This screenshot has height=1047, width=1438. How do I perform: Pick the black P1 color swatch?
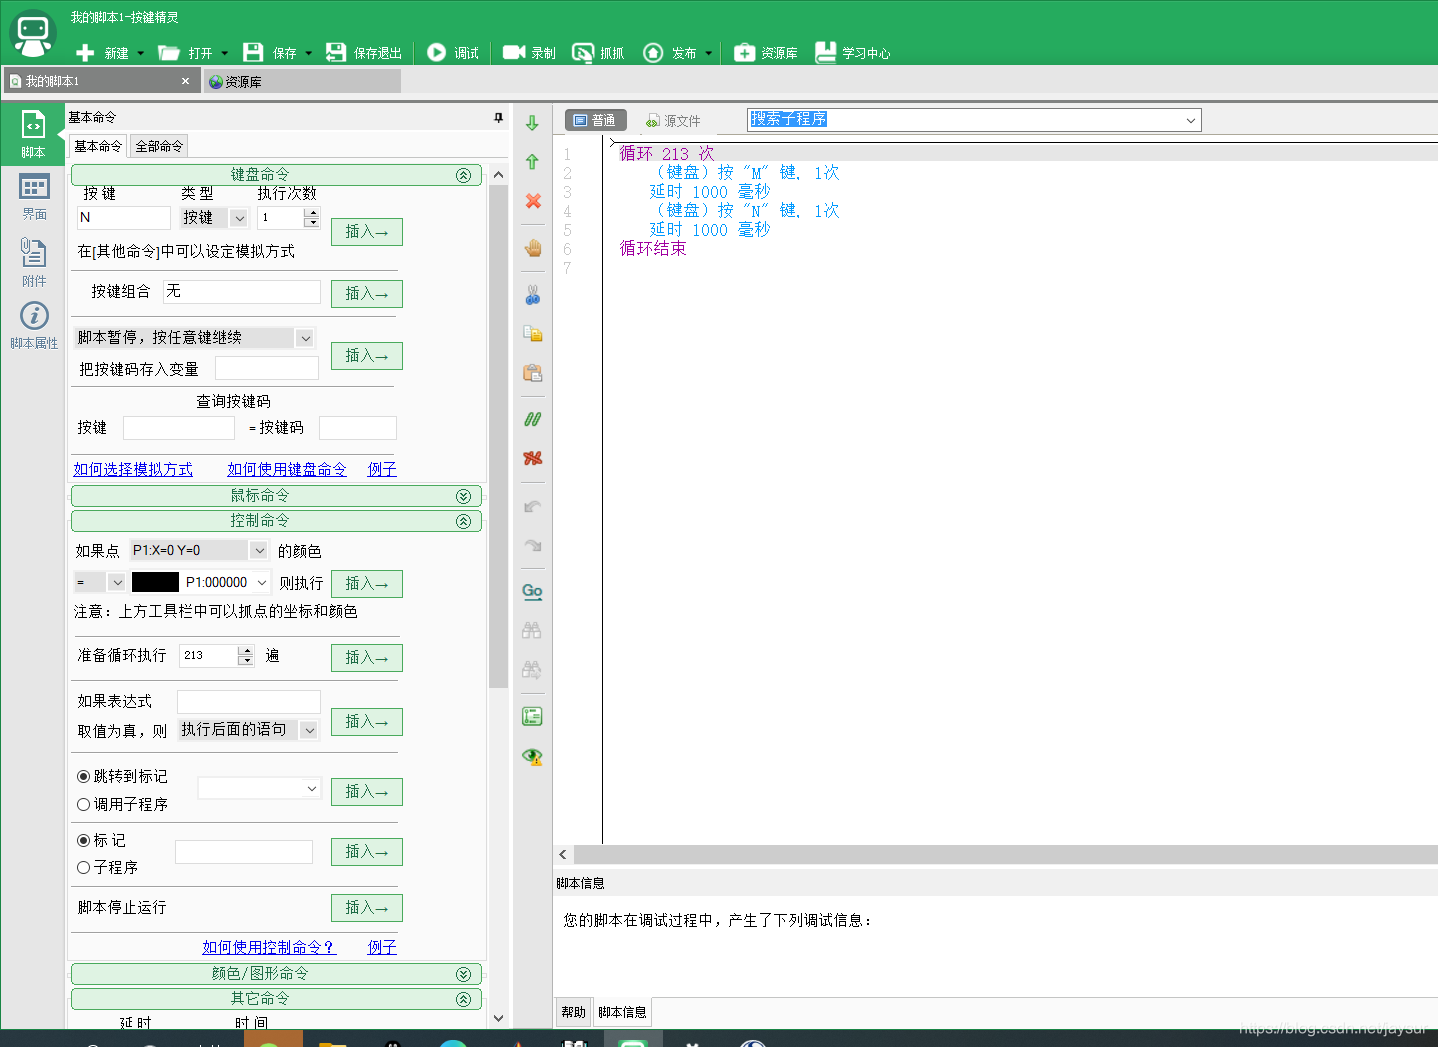pyautogui.click(x=155, y=582)
